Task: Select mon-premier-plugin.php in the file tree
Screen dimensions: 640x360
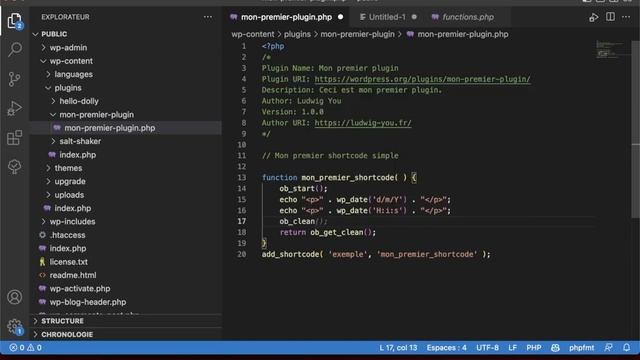Action: [109, 128]
